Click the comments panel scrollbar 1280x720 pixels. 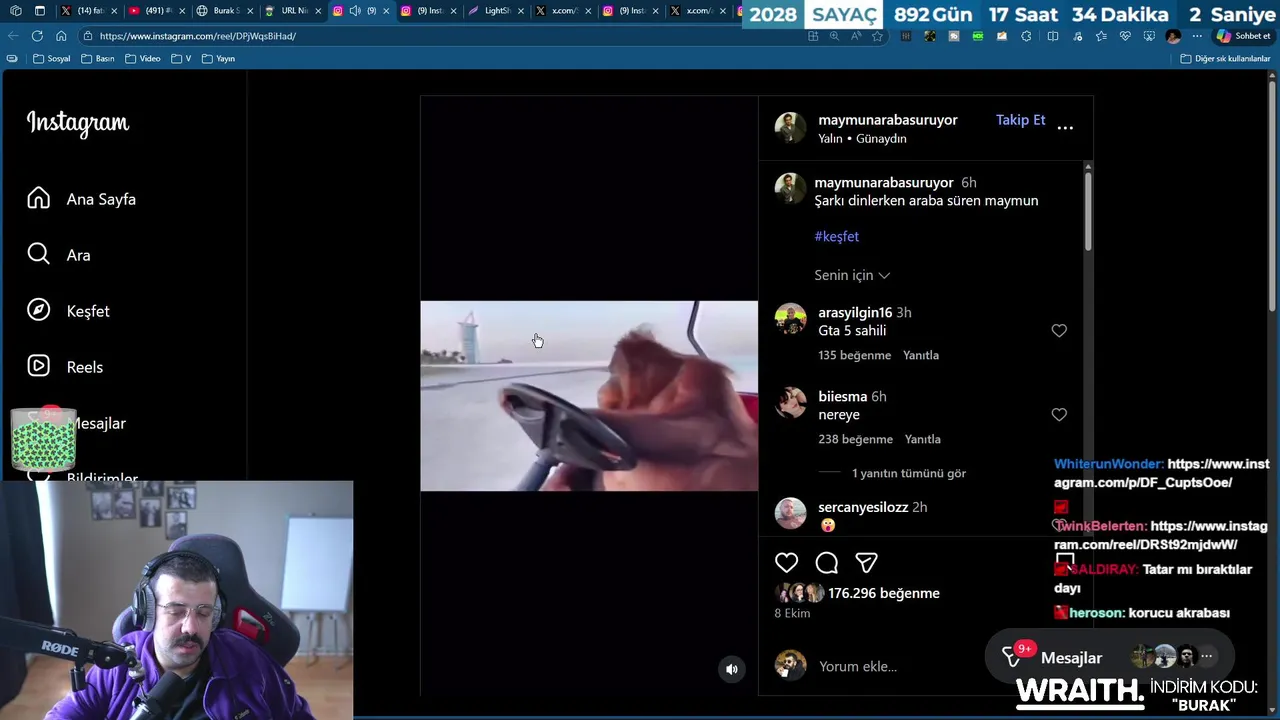click(x=1087, y=211)
